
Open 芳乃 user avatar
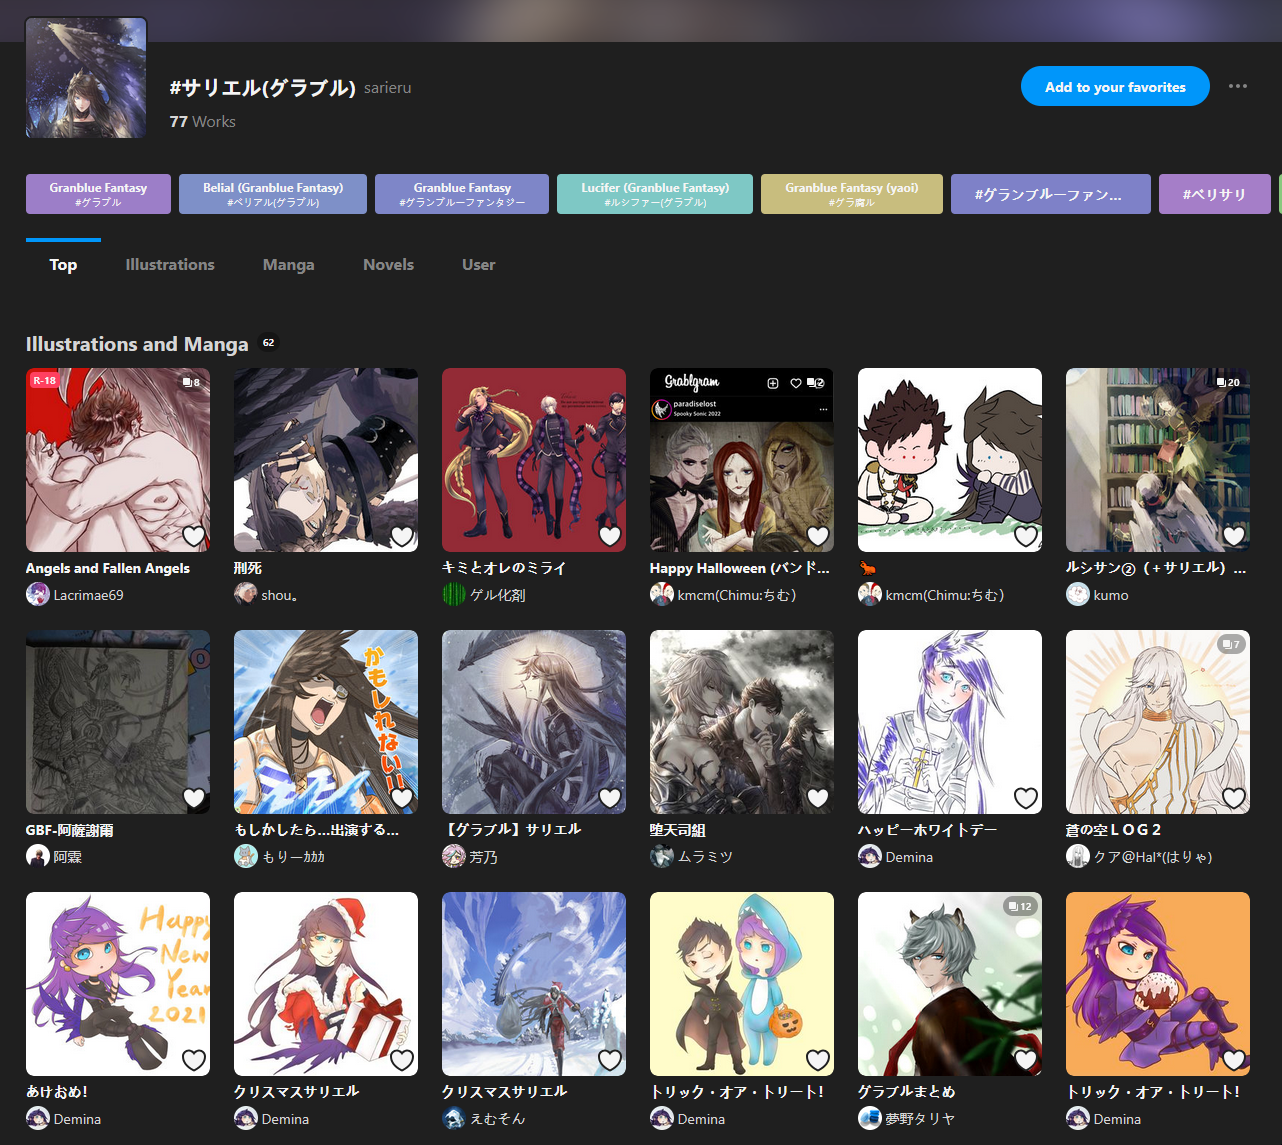click(454, 857)
